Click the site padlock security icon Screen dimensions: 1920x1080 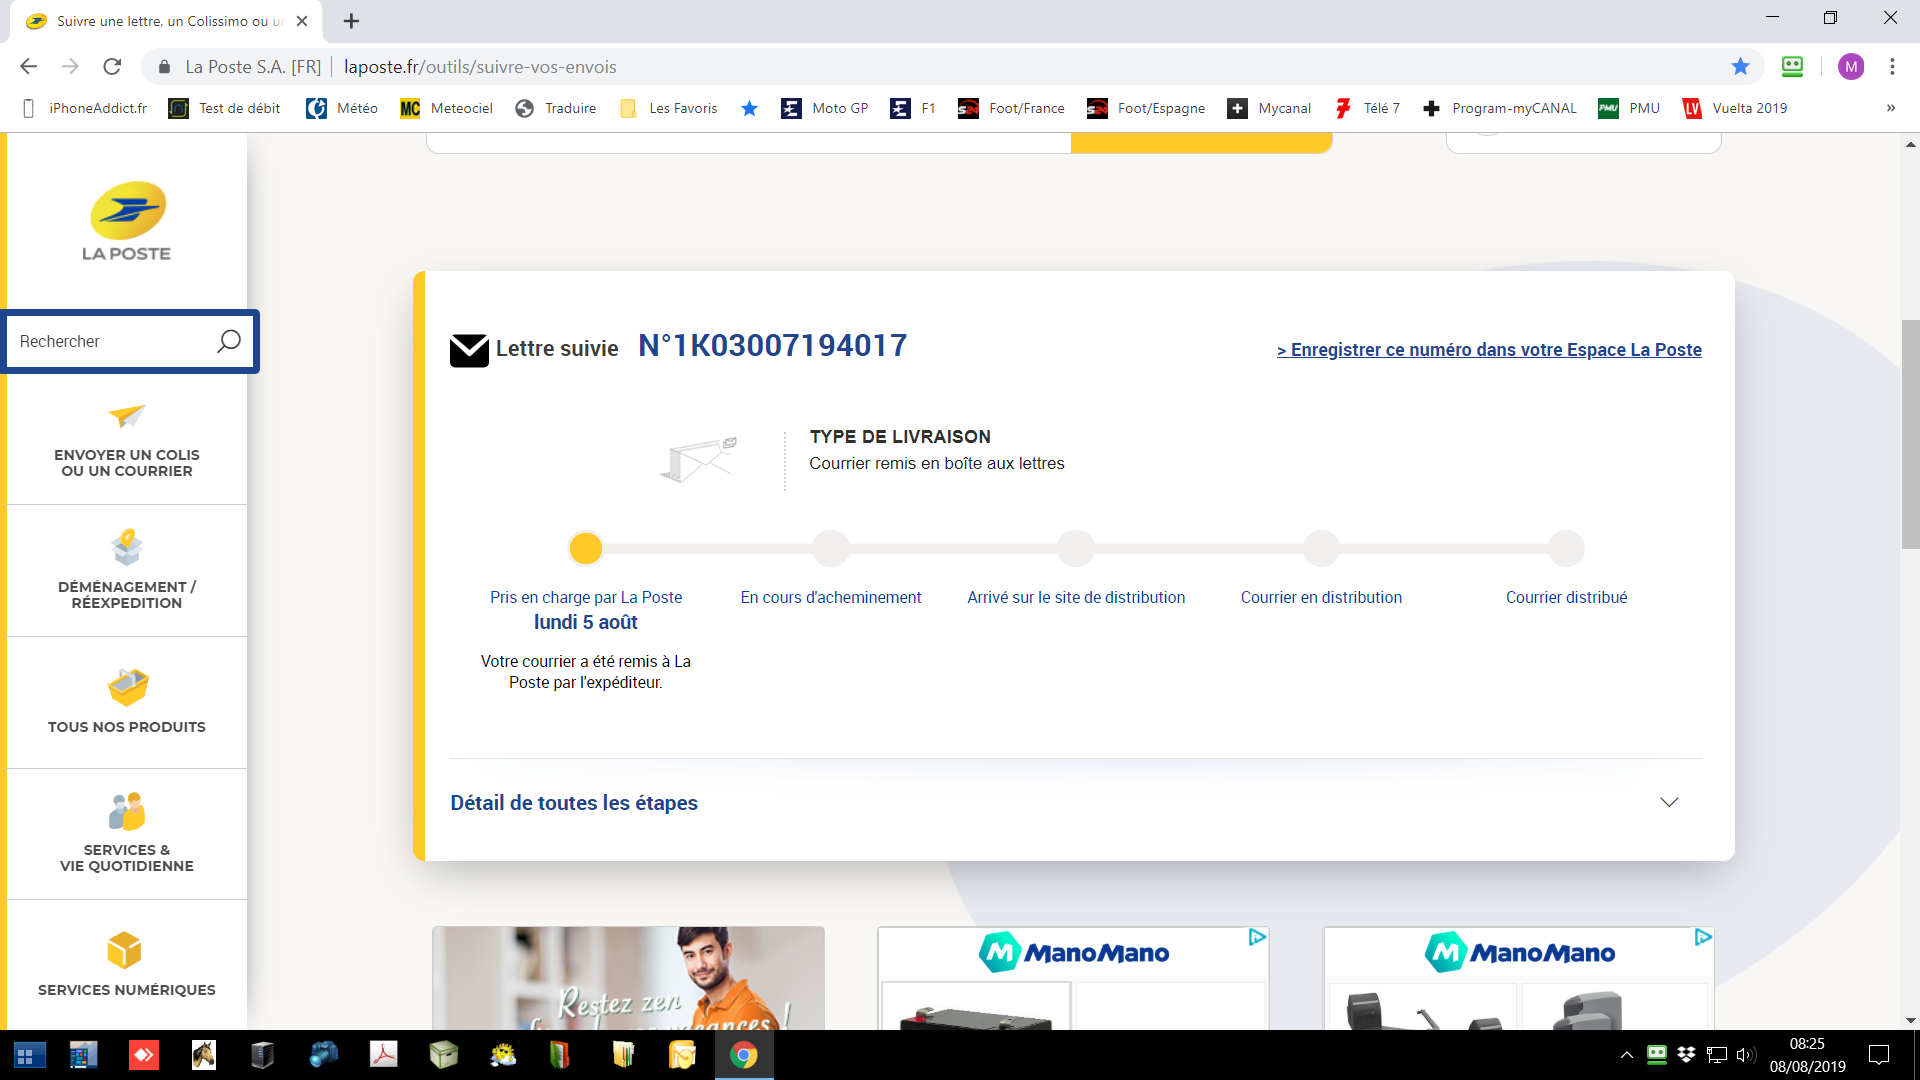pyautogui.click(x=164, y=67)
